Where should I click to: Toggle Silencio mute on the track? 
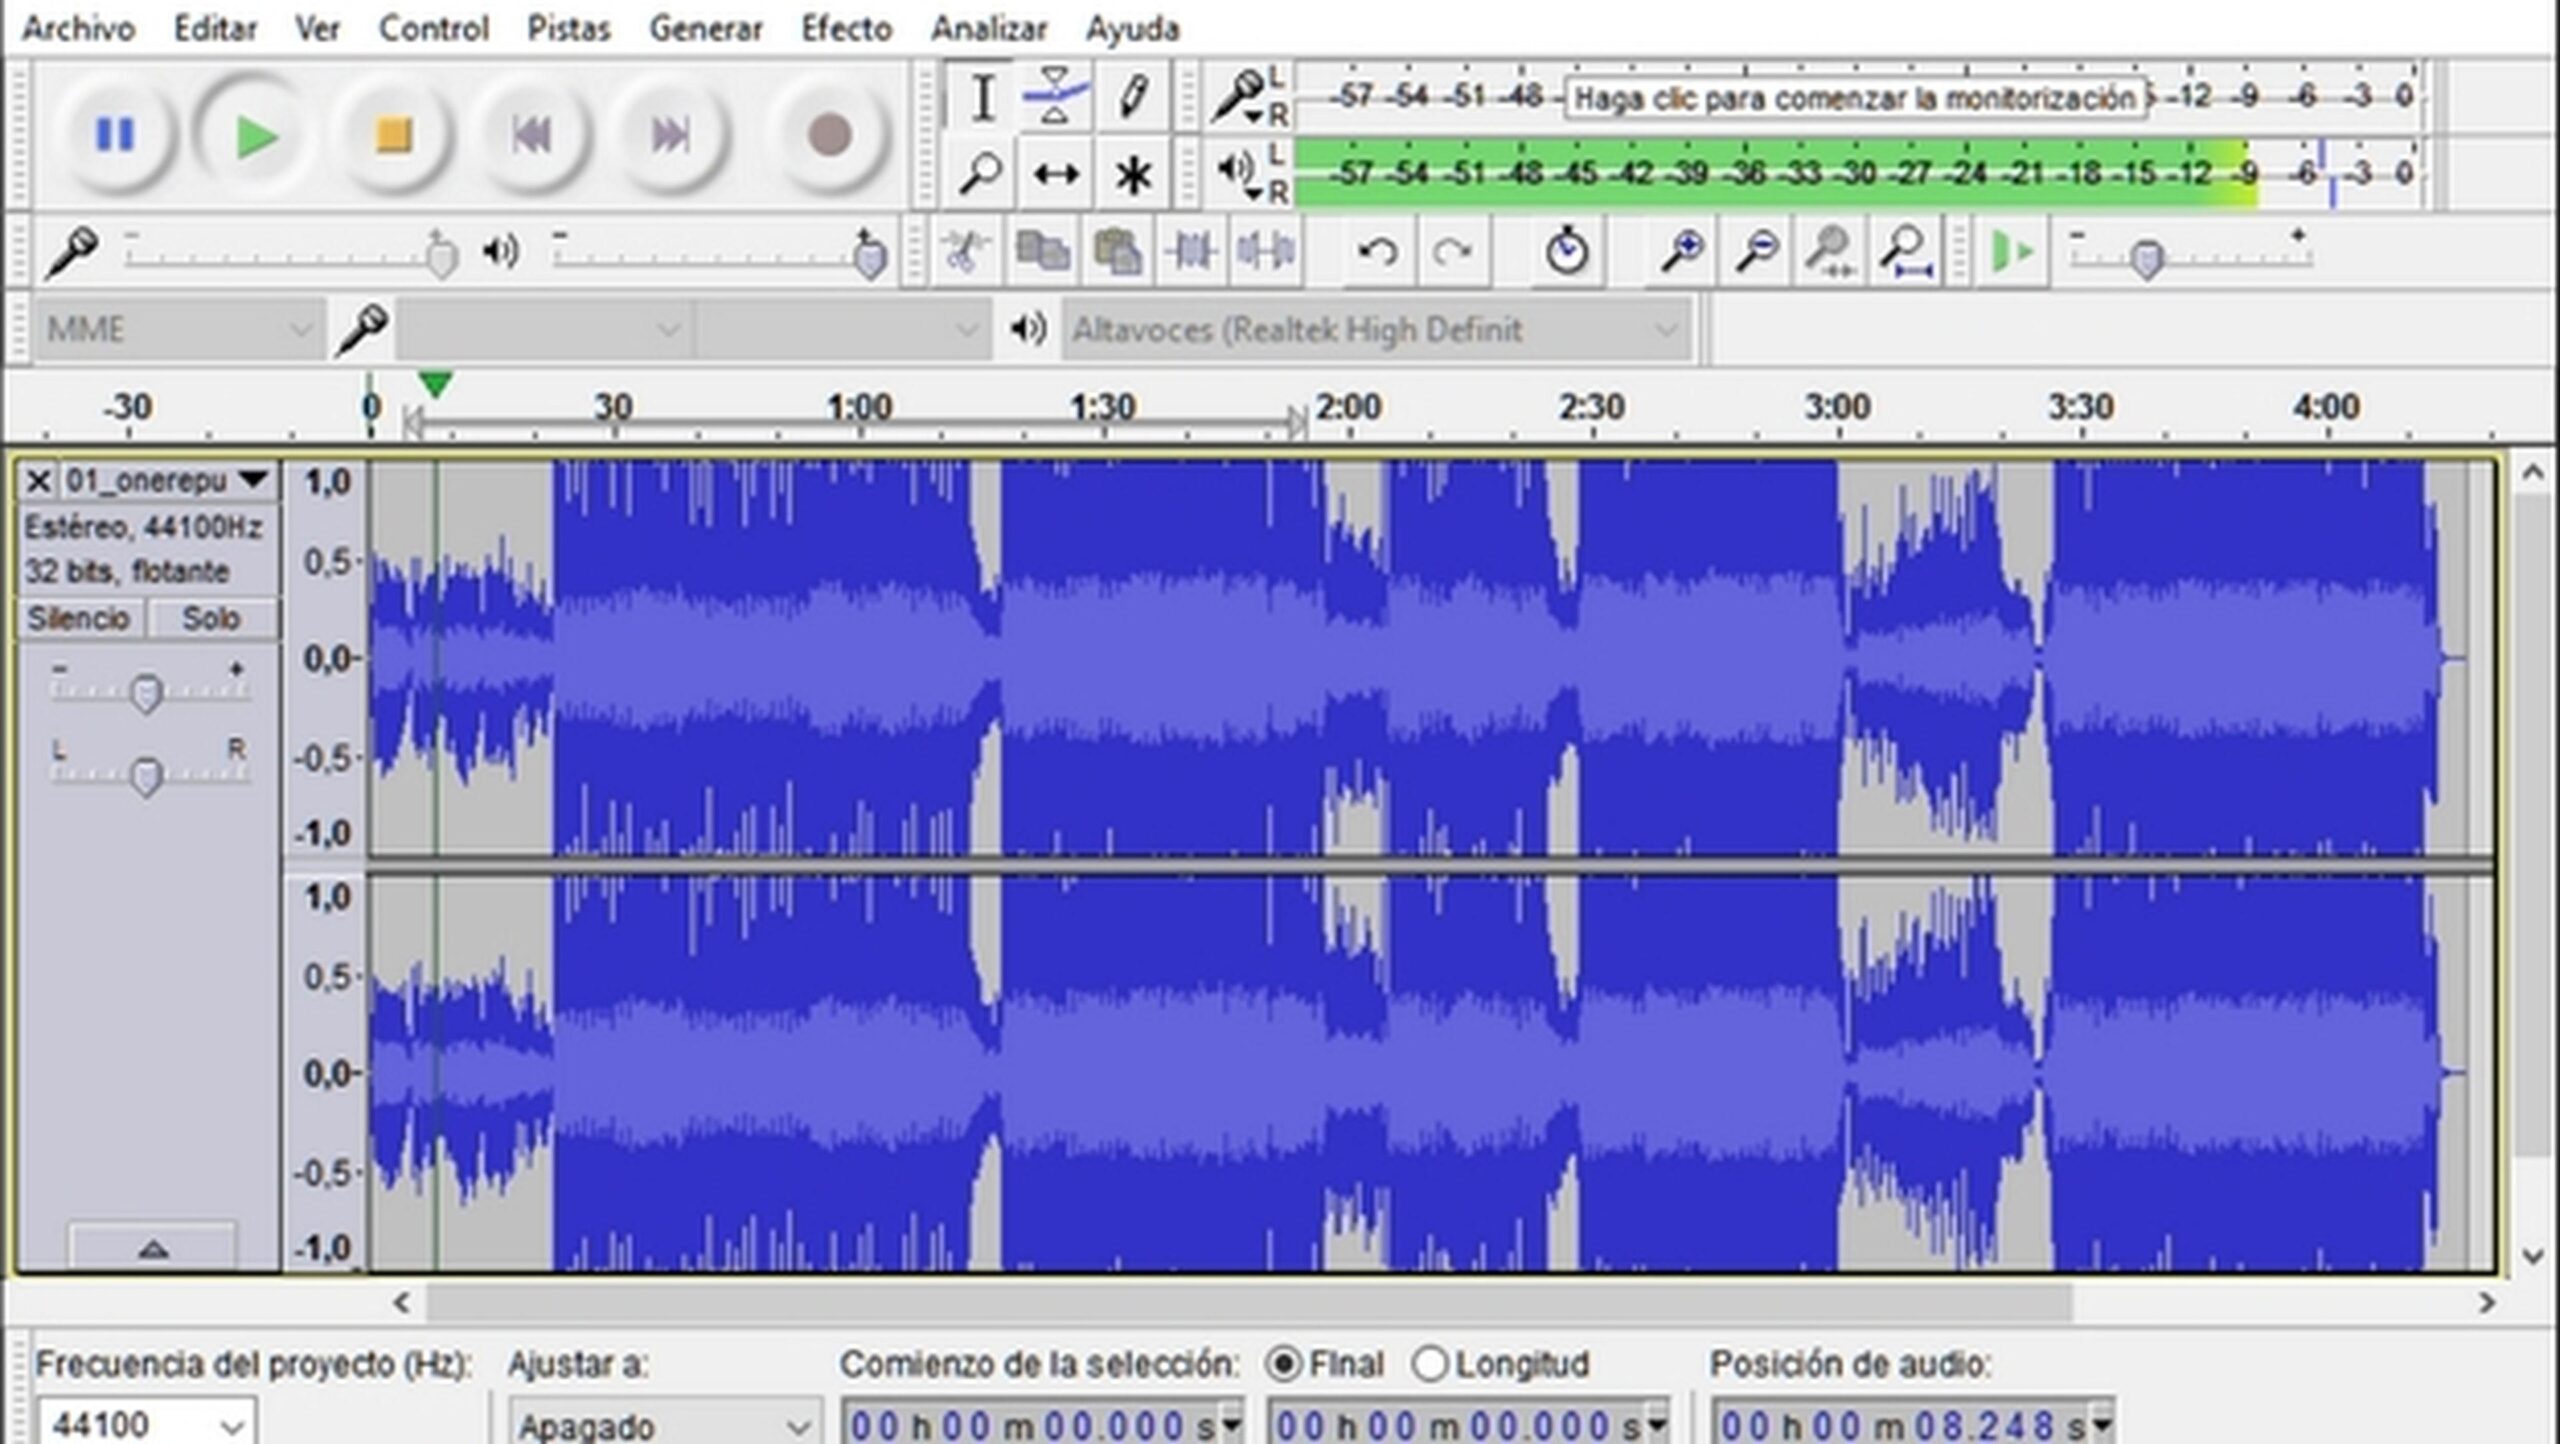click(79, 618)
